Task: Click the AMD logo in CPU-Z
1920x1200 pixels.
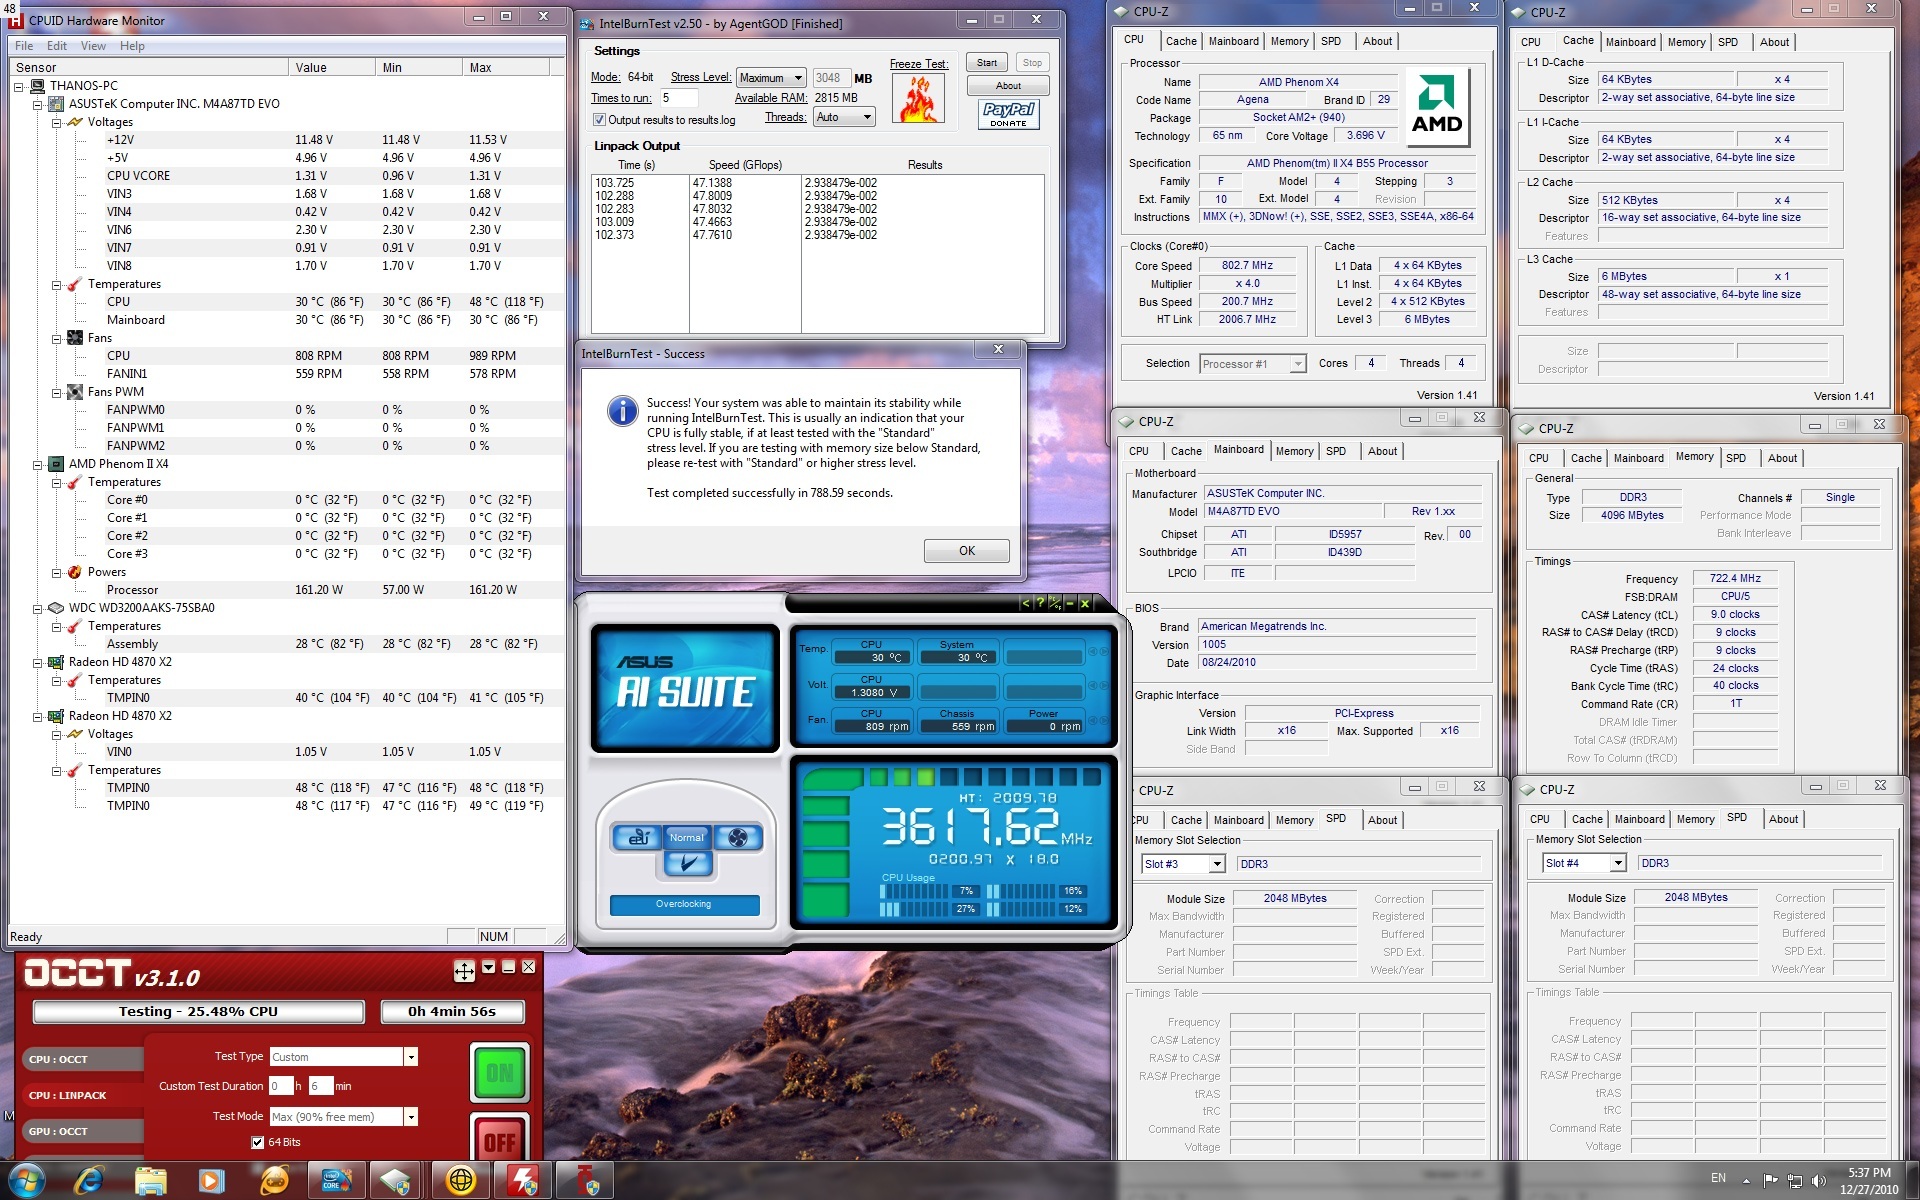Action: [x=1437, y=107]
